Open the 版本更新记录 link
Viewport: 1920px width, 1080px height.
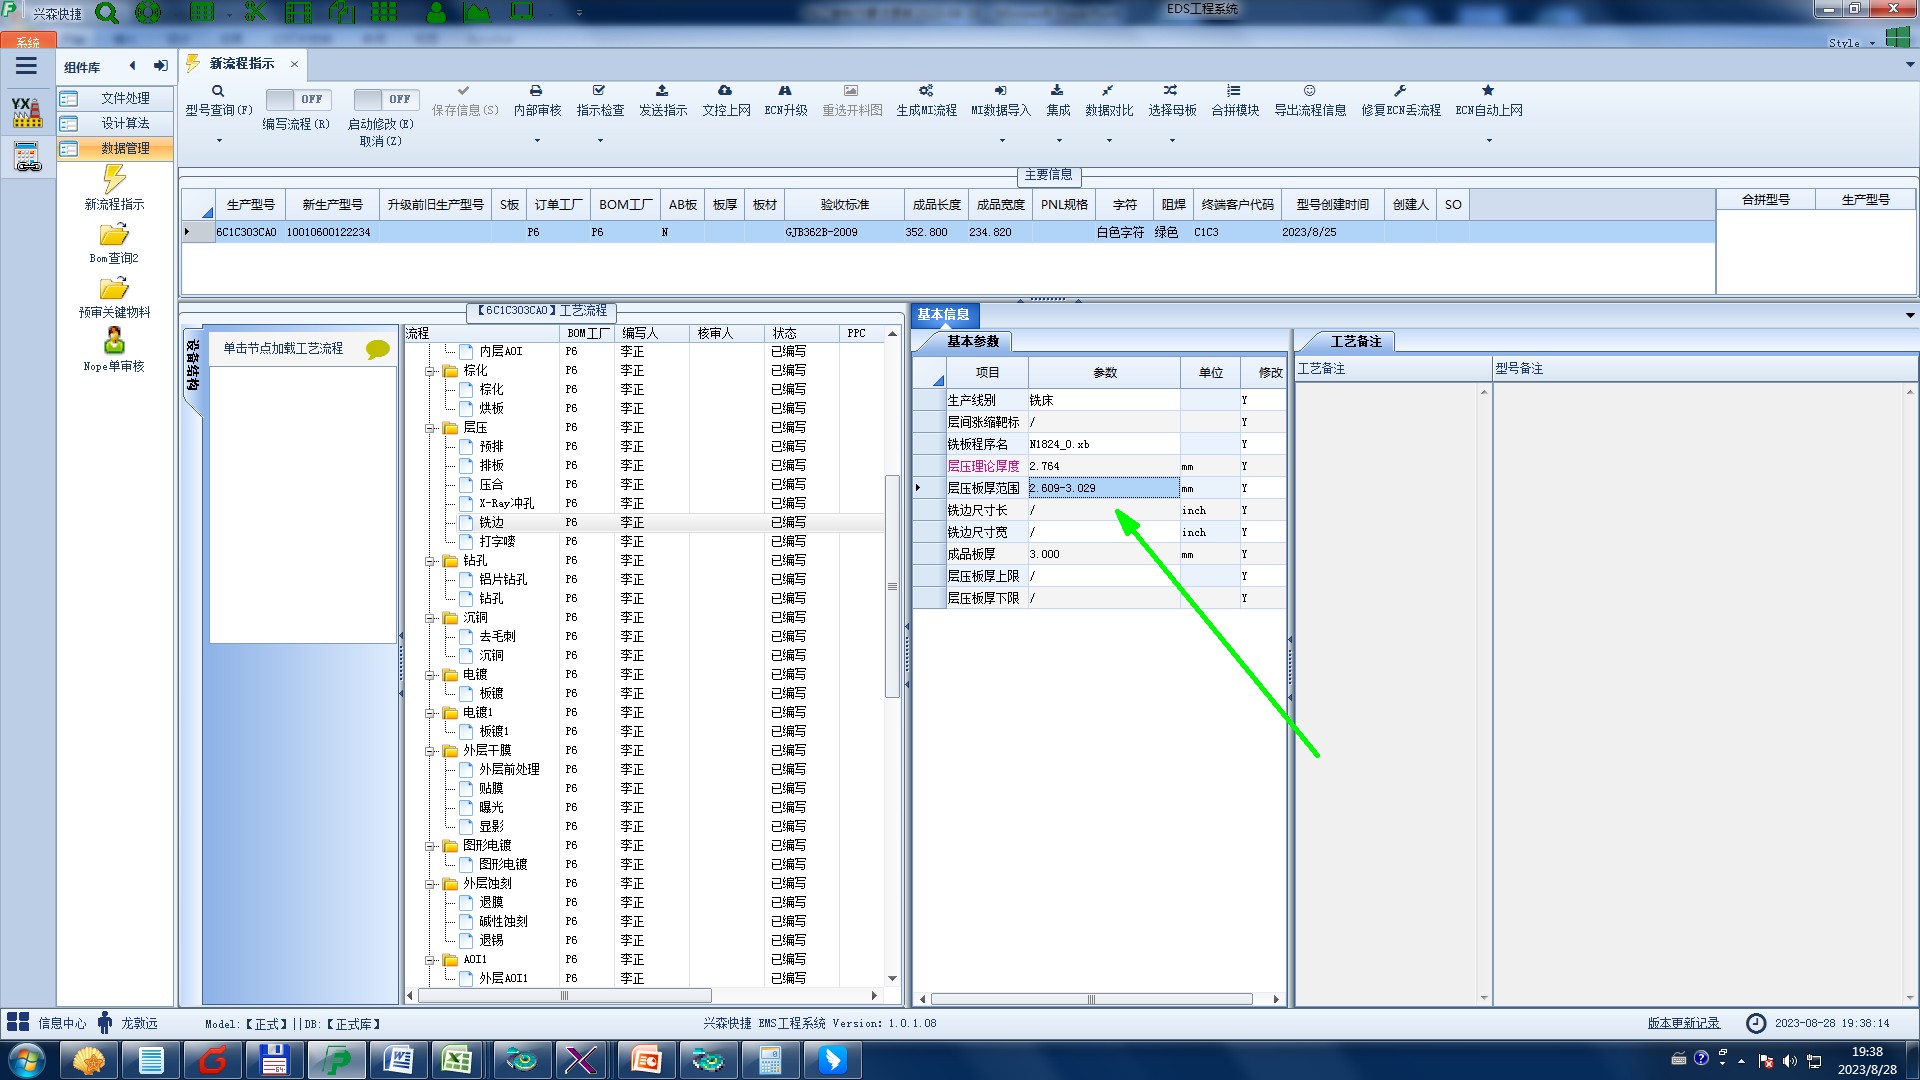[x=1684, y=1023]
